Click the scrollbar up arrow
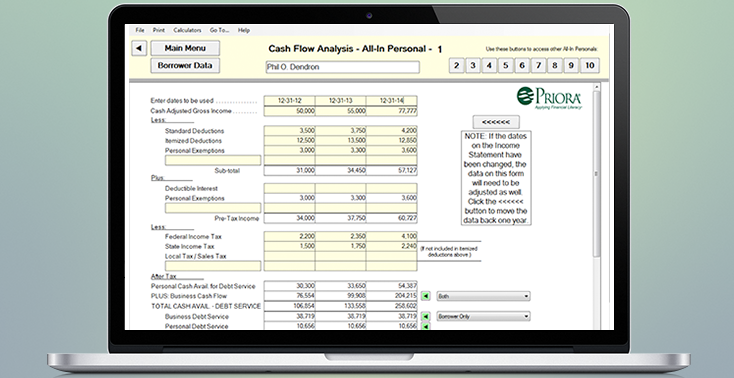 [596, 88]
